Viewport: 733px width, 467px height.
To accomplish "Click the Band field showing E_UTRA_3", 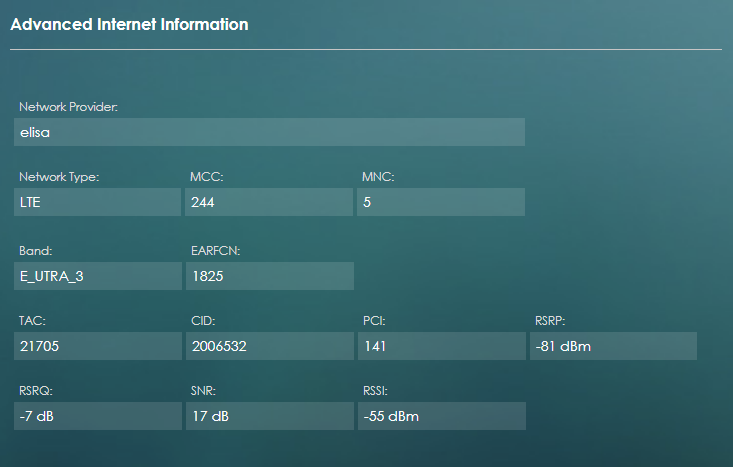I will [97, 276].
